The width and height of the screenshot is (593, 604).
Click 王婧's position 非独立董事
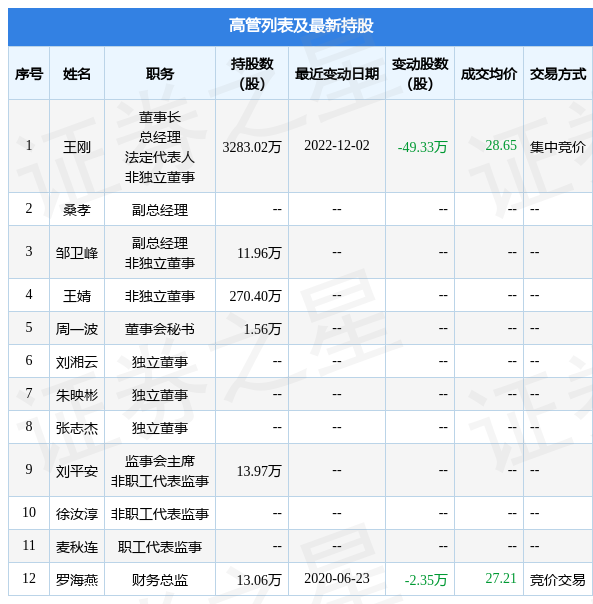(x=160, y=296)
